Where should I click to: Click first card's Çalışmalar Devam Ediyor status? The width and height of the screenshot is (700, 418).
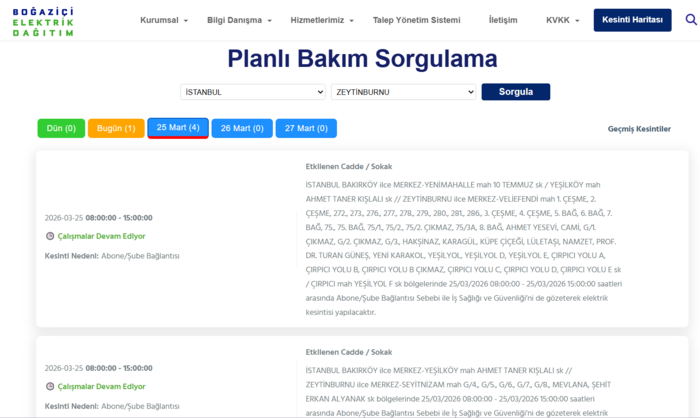pyautogui.click(x=101, y=236)
